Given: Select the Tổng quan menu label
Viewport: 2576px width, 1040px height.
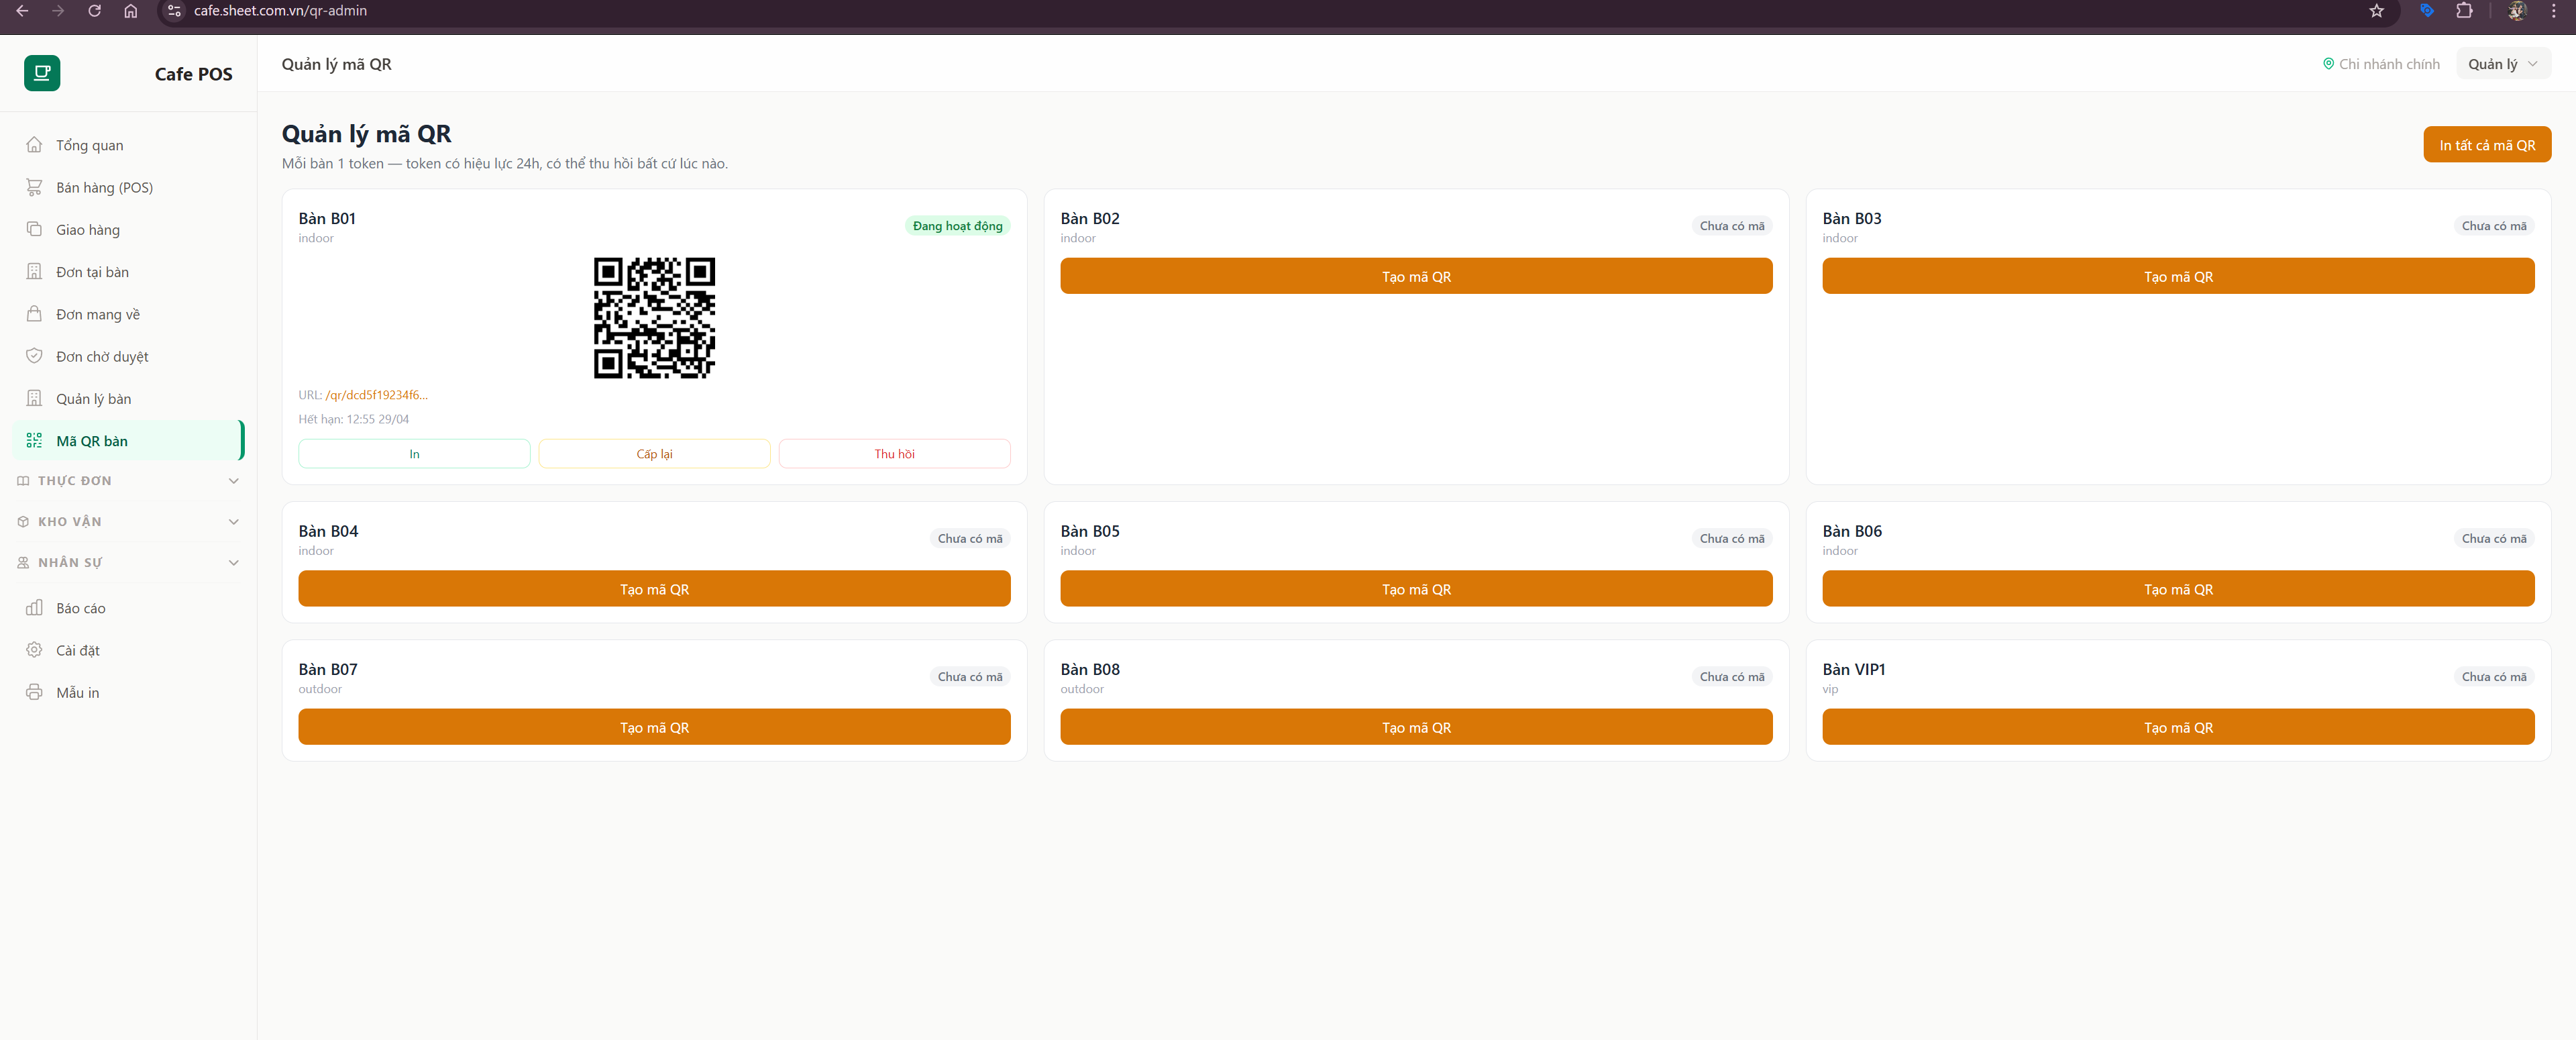Looking at the screenshot, I should click(x=90, y=145).
